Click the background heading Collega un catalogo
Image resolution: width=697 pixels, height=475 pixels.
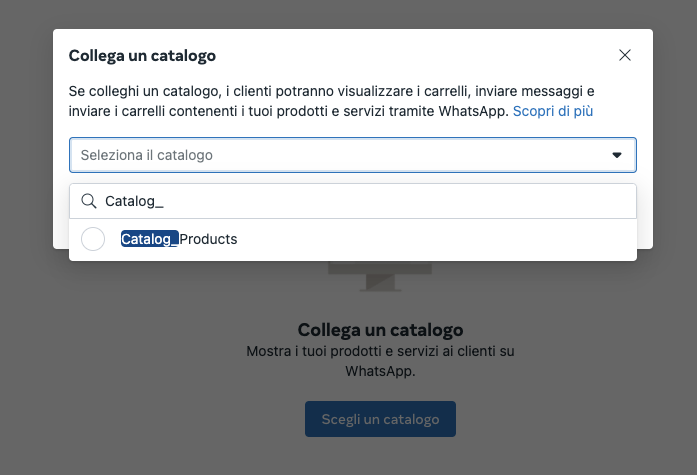click(x=380, y=330)
